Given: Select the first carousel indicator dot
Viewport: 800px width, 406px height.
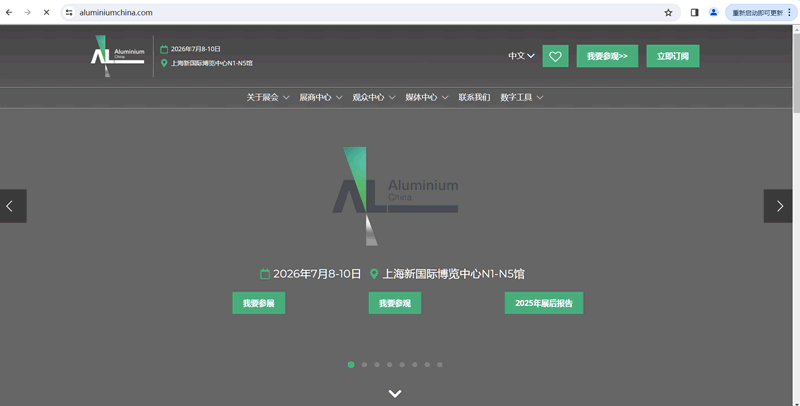Looking at the screenshot, I should pyautogui.click(x=351, y=365).
